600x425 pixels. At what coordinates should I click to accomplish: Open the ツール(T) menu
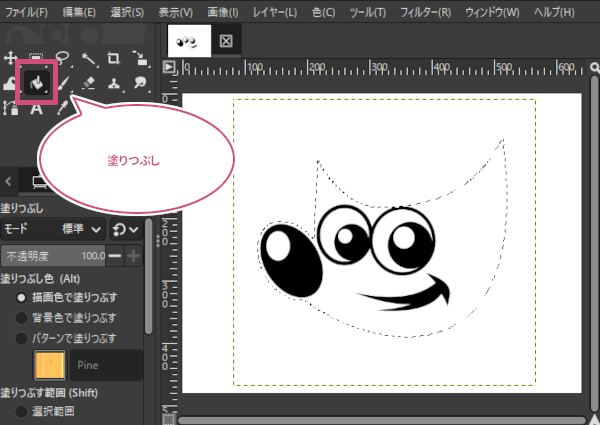point(368,13)
